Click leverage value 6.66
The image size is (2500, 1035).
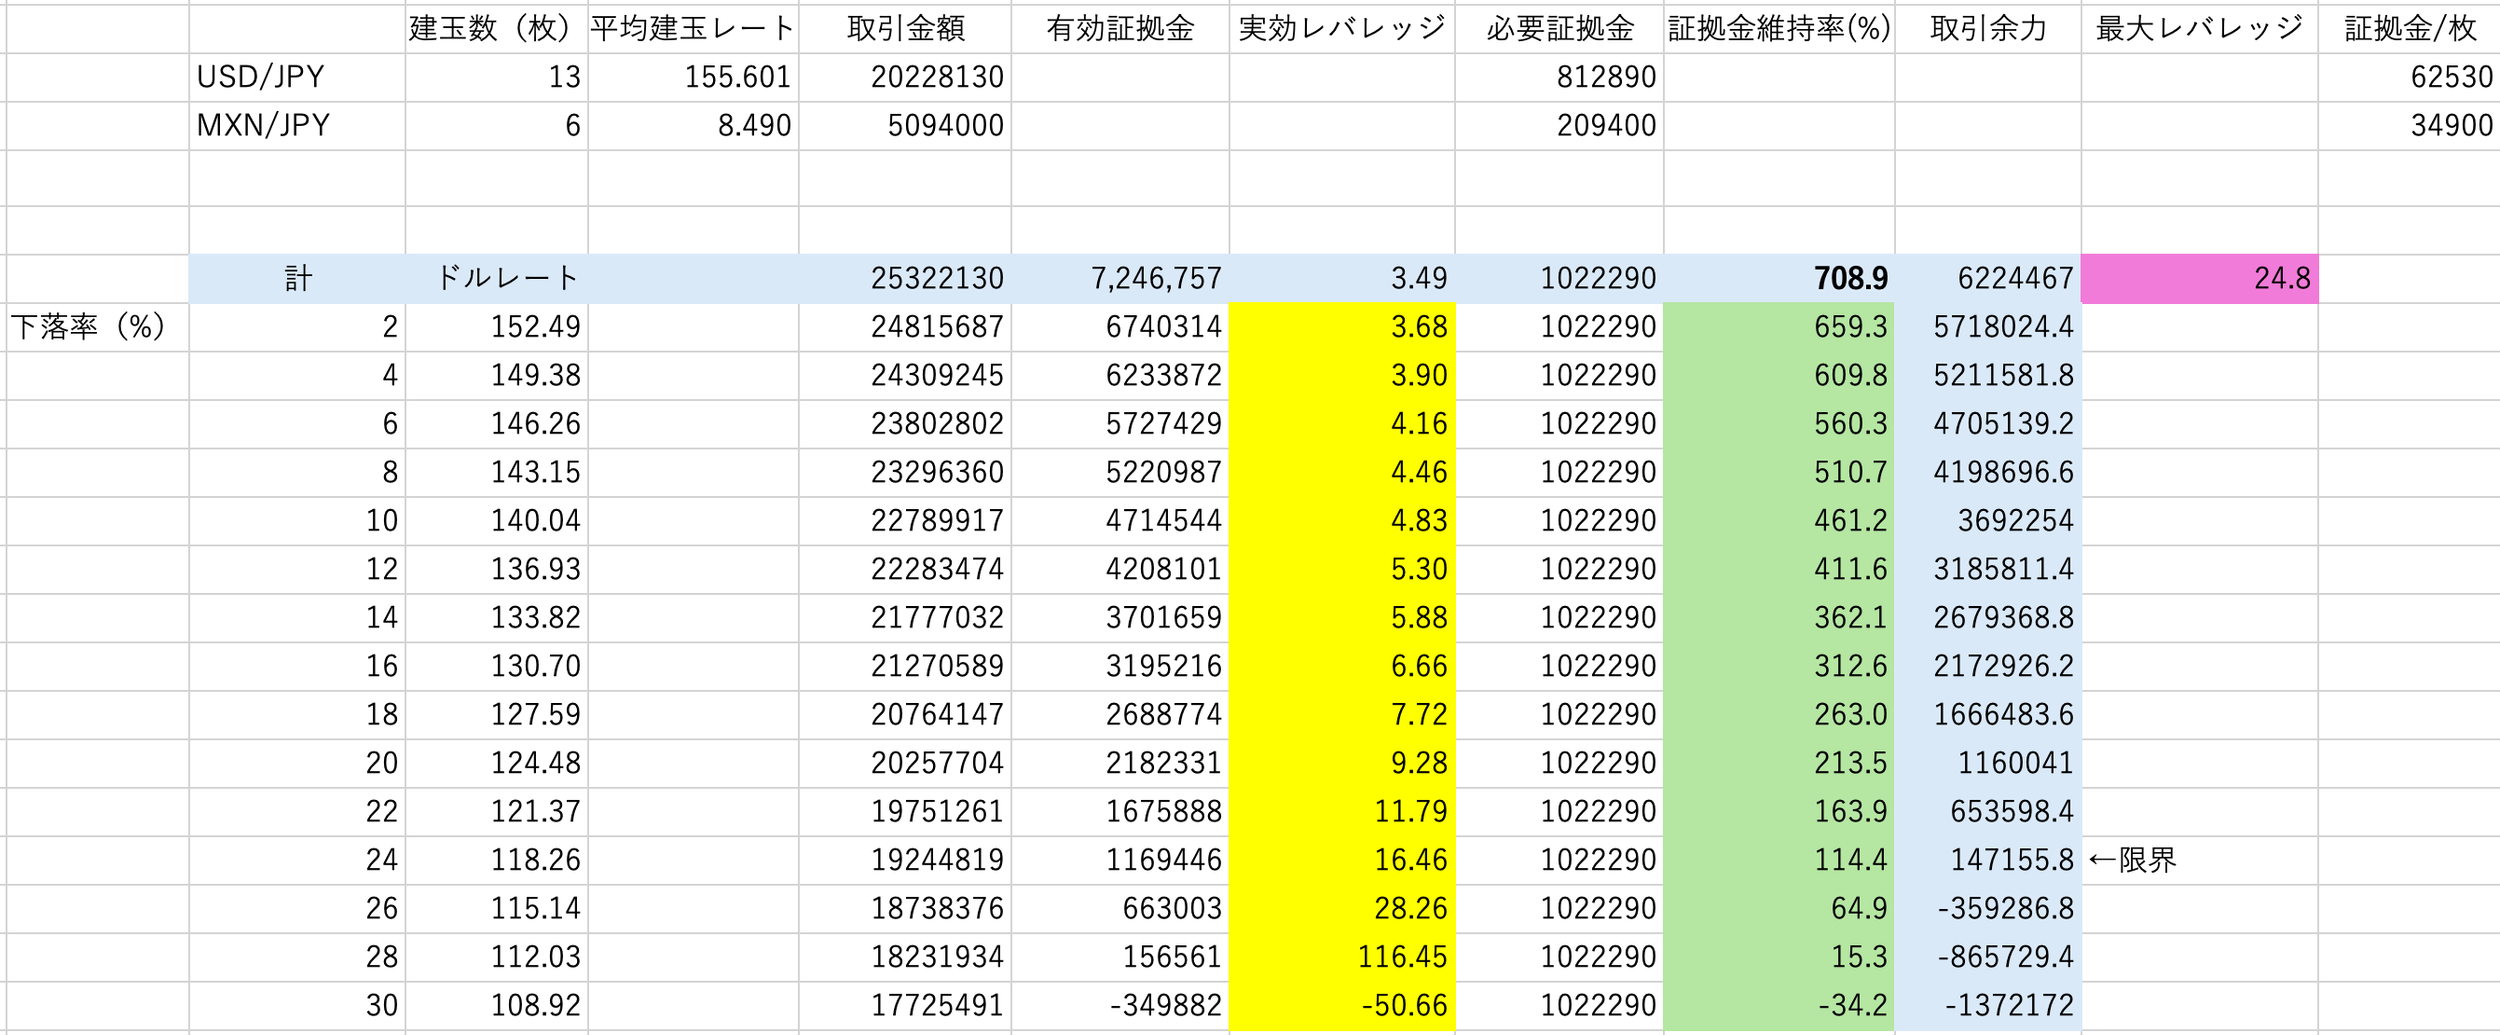(x=1342, y=666)
